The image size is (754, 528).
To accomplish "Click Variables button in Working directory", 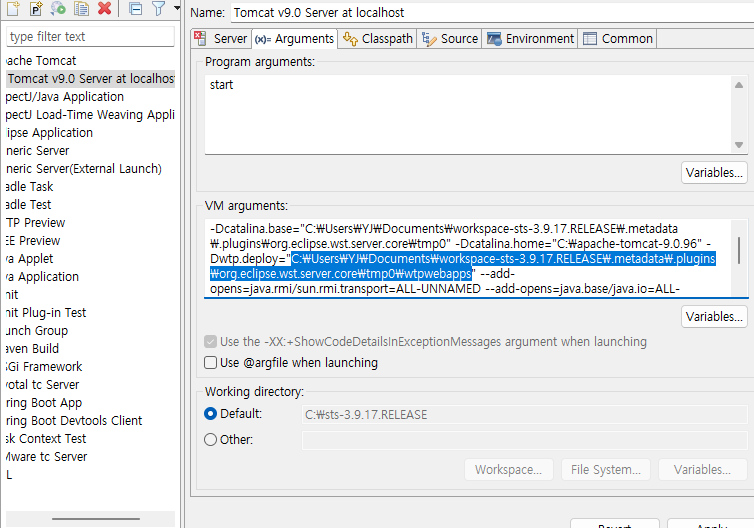I will click(703, 470).
